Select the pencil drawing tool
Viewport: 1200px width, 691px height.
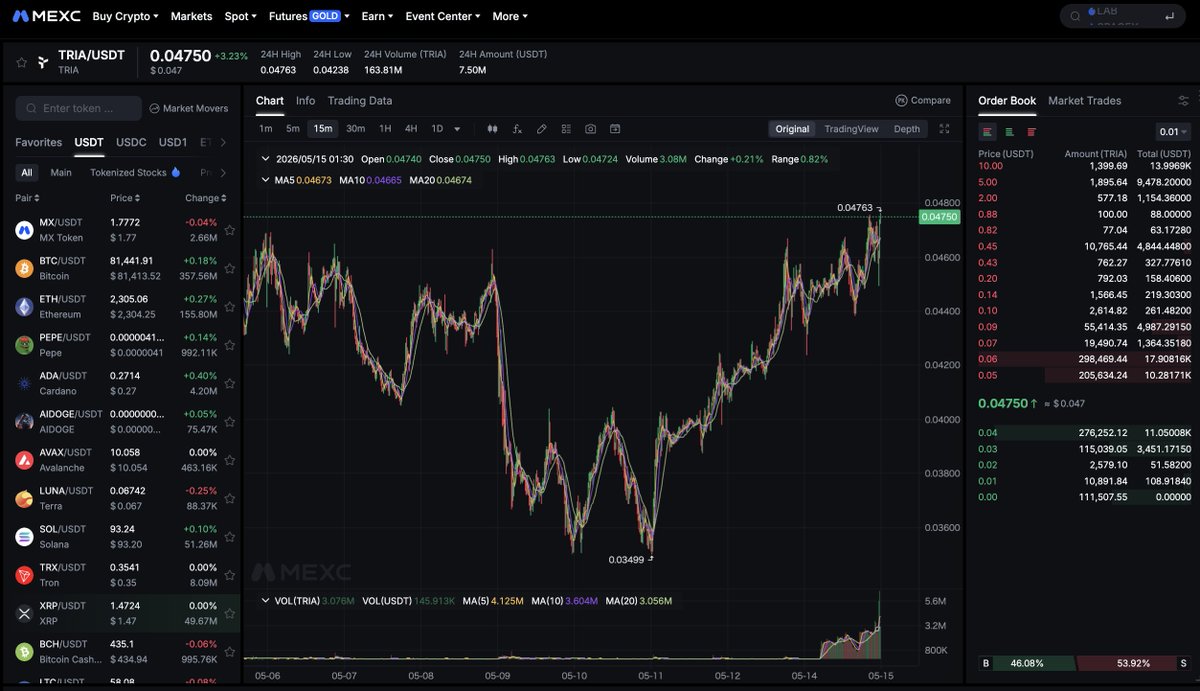point(542,129)
